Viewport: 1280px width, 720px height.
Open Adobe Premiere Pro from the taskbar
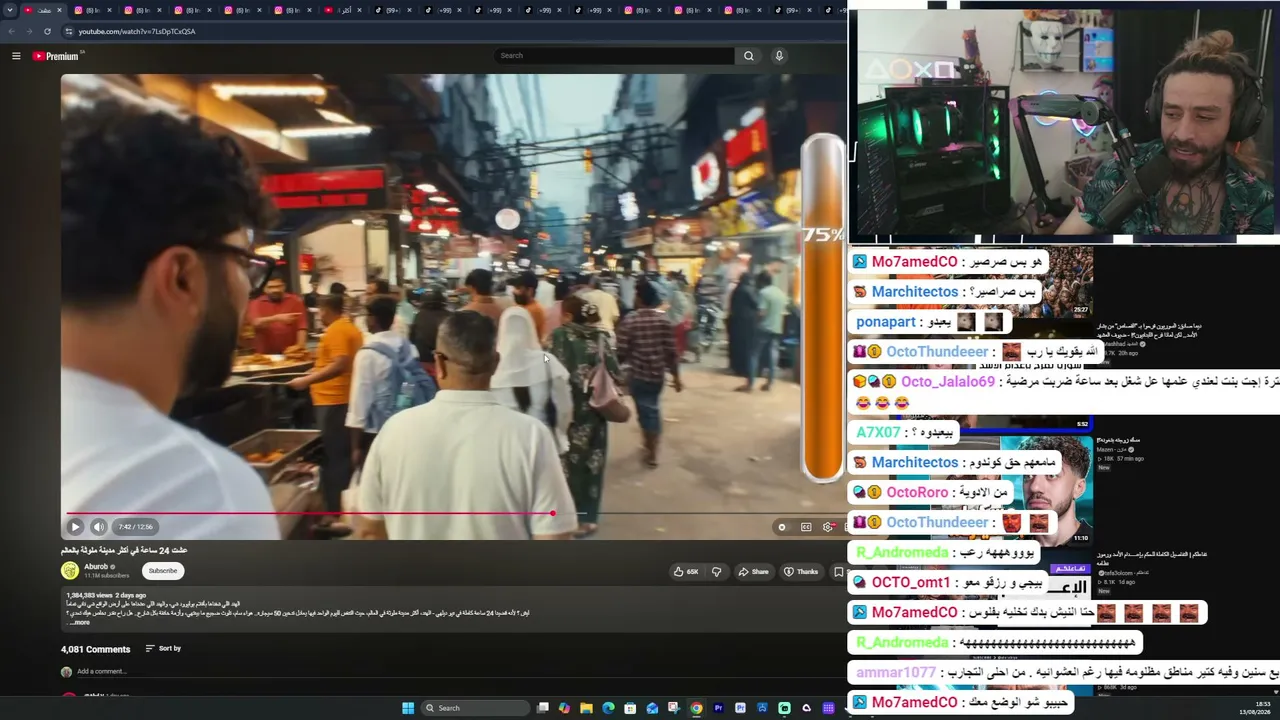coord(719,708)
